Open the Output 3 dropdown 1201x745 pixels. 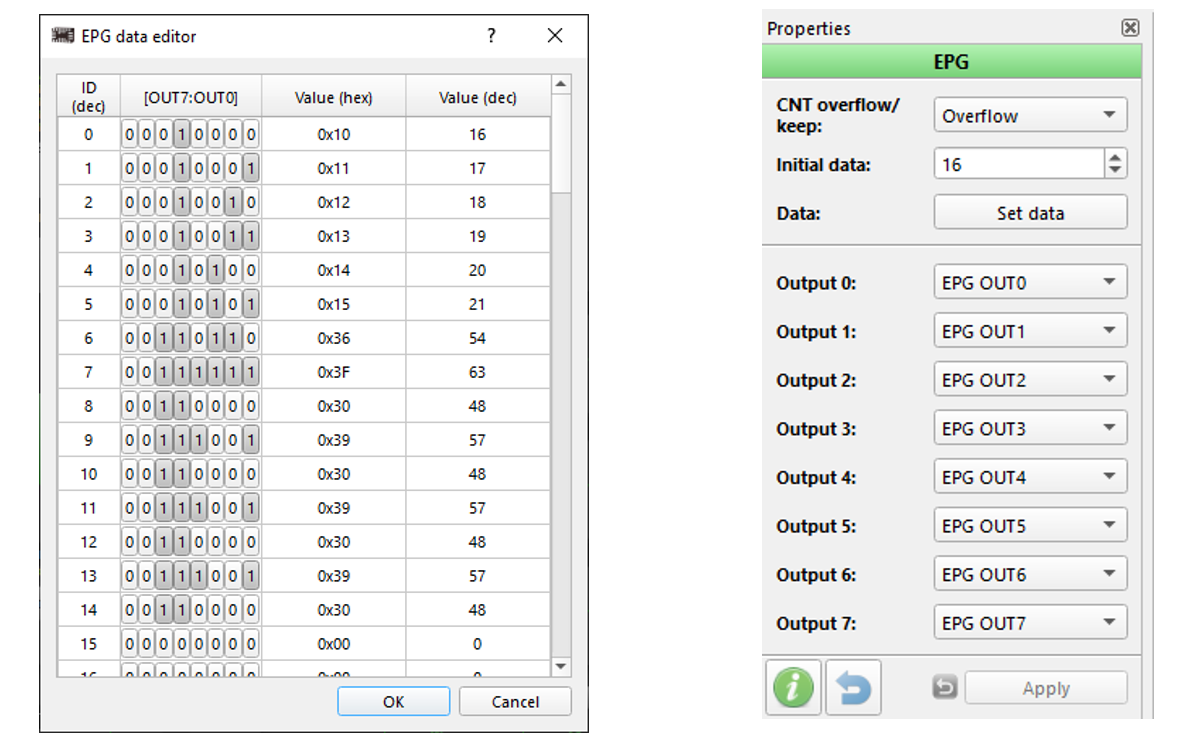(1030, 429)
